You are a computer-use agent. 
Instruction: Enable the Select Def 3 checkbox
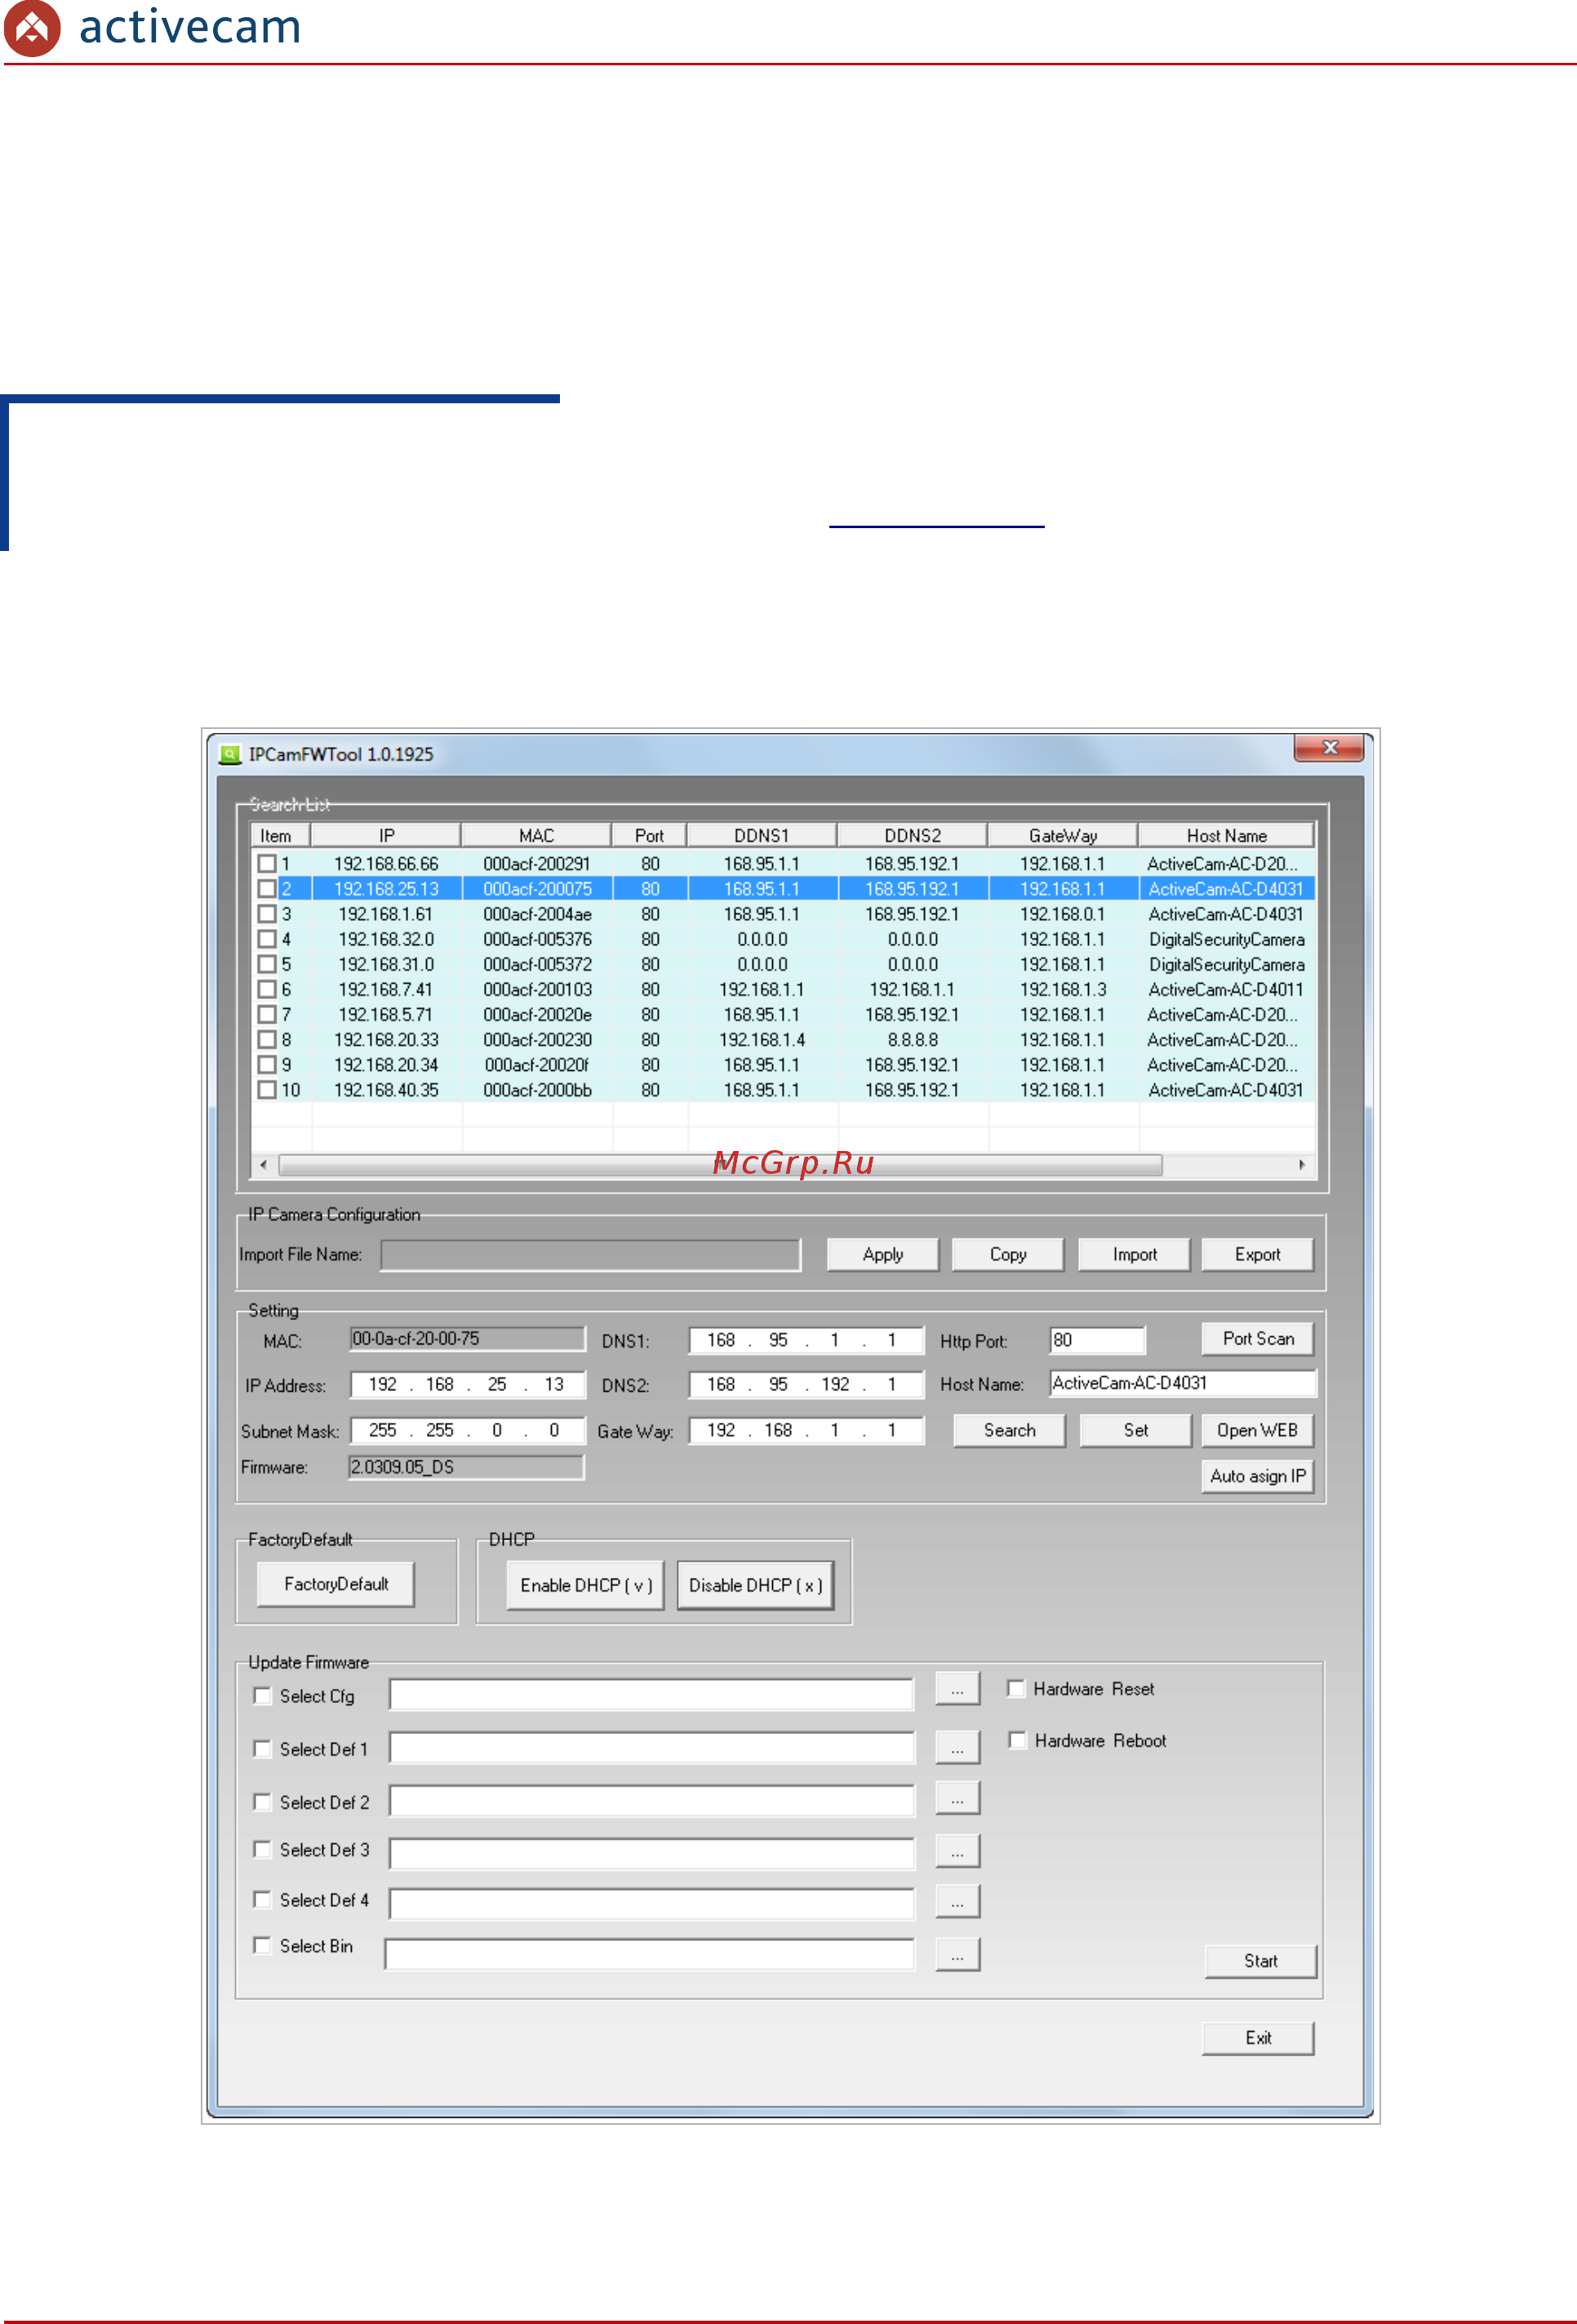click(262, 1849)
